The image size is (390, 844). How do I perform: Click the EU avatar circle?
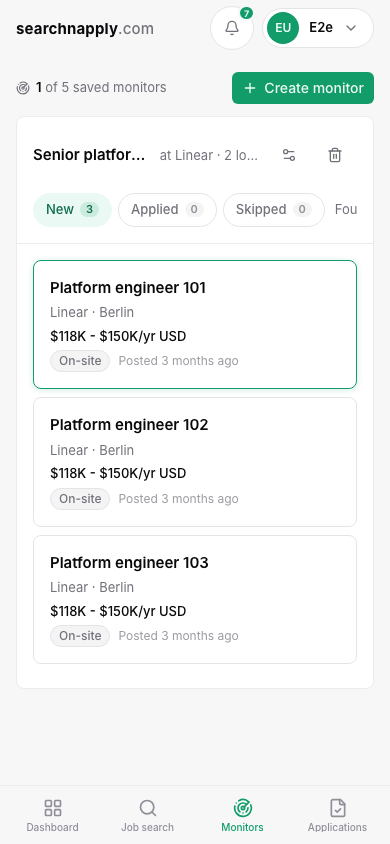(283, 28)
